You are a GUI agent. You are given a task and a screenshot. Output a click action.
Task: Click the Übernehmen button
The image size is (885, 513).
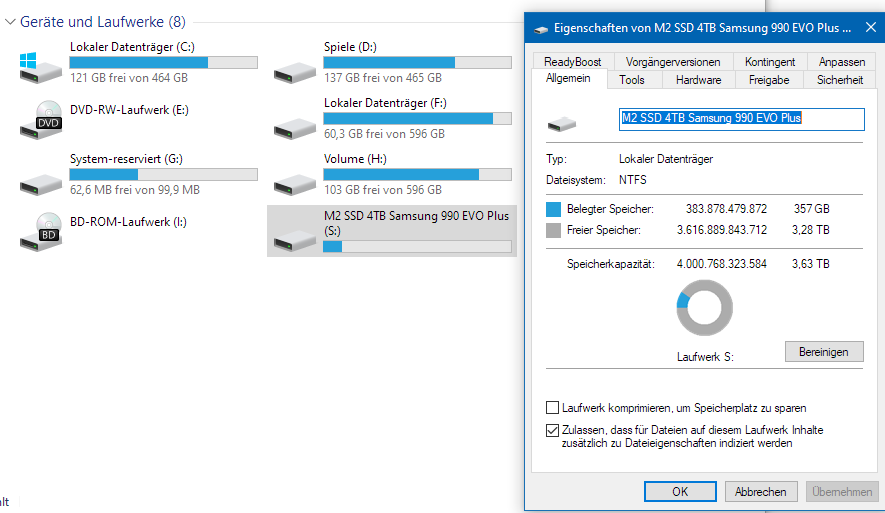pos(842,492)
